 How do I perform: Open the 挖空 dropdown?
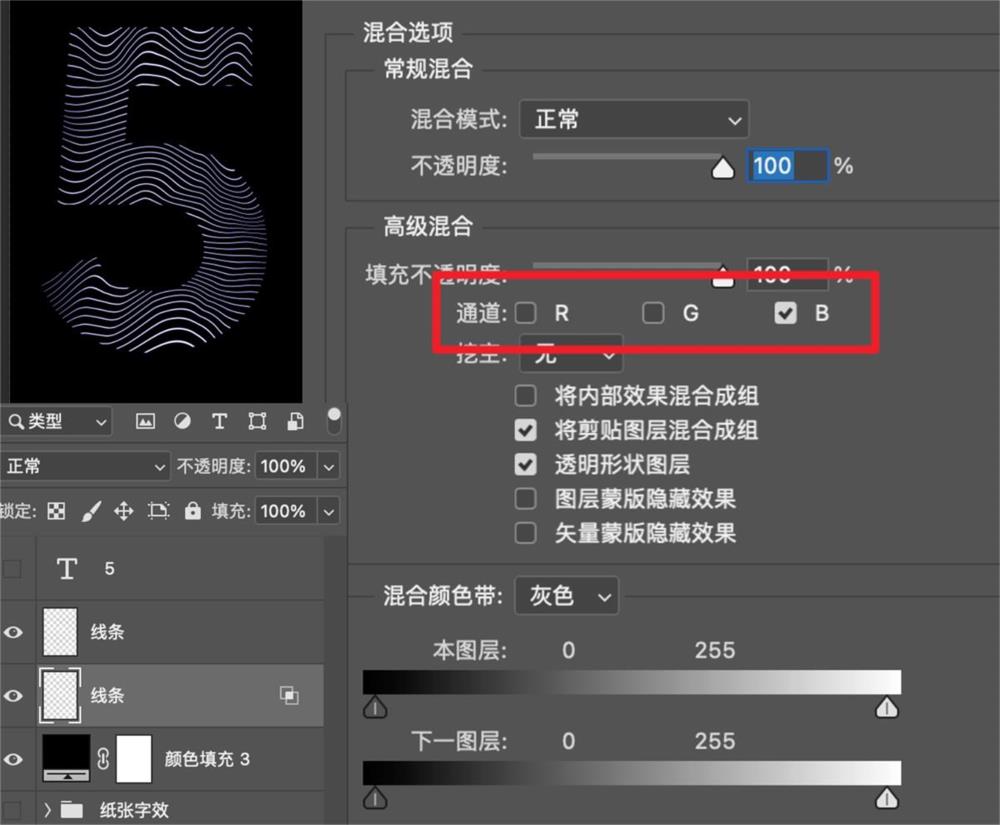pyautogui.click(x=571, y=353)
